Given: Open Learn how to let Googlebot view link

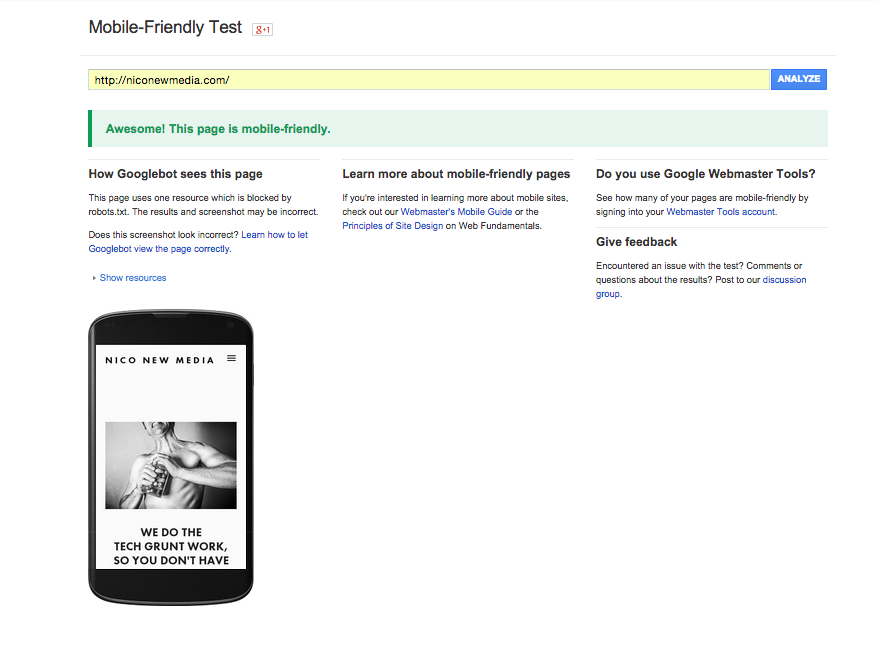Looking at the screenshot, I should pyautogui.click(x=199, y=242).
